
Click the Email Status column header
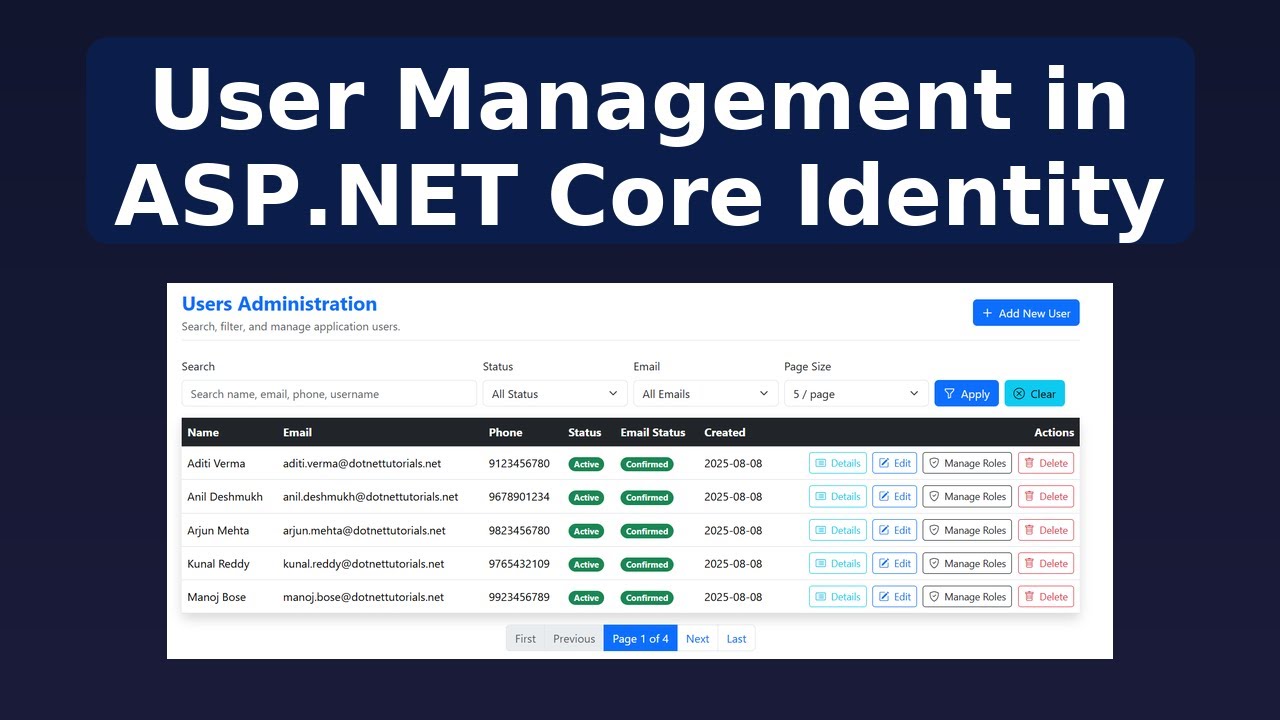(653, 433)
